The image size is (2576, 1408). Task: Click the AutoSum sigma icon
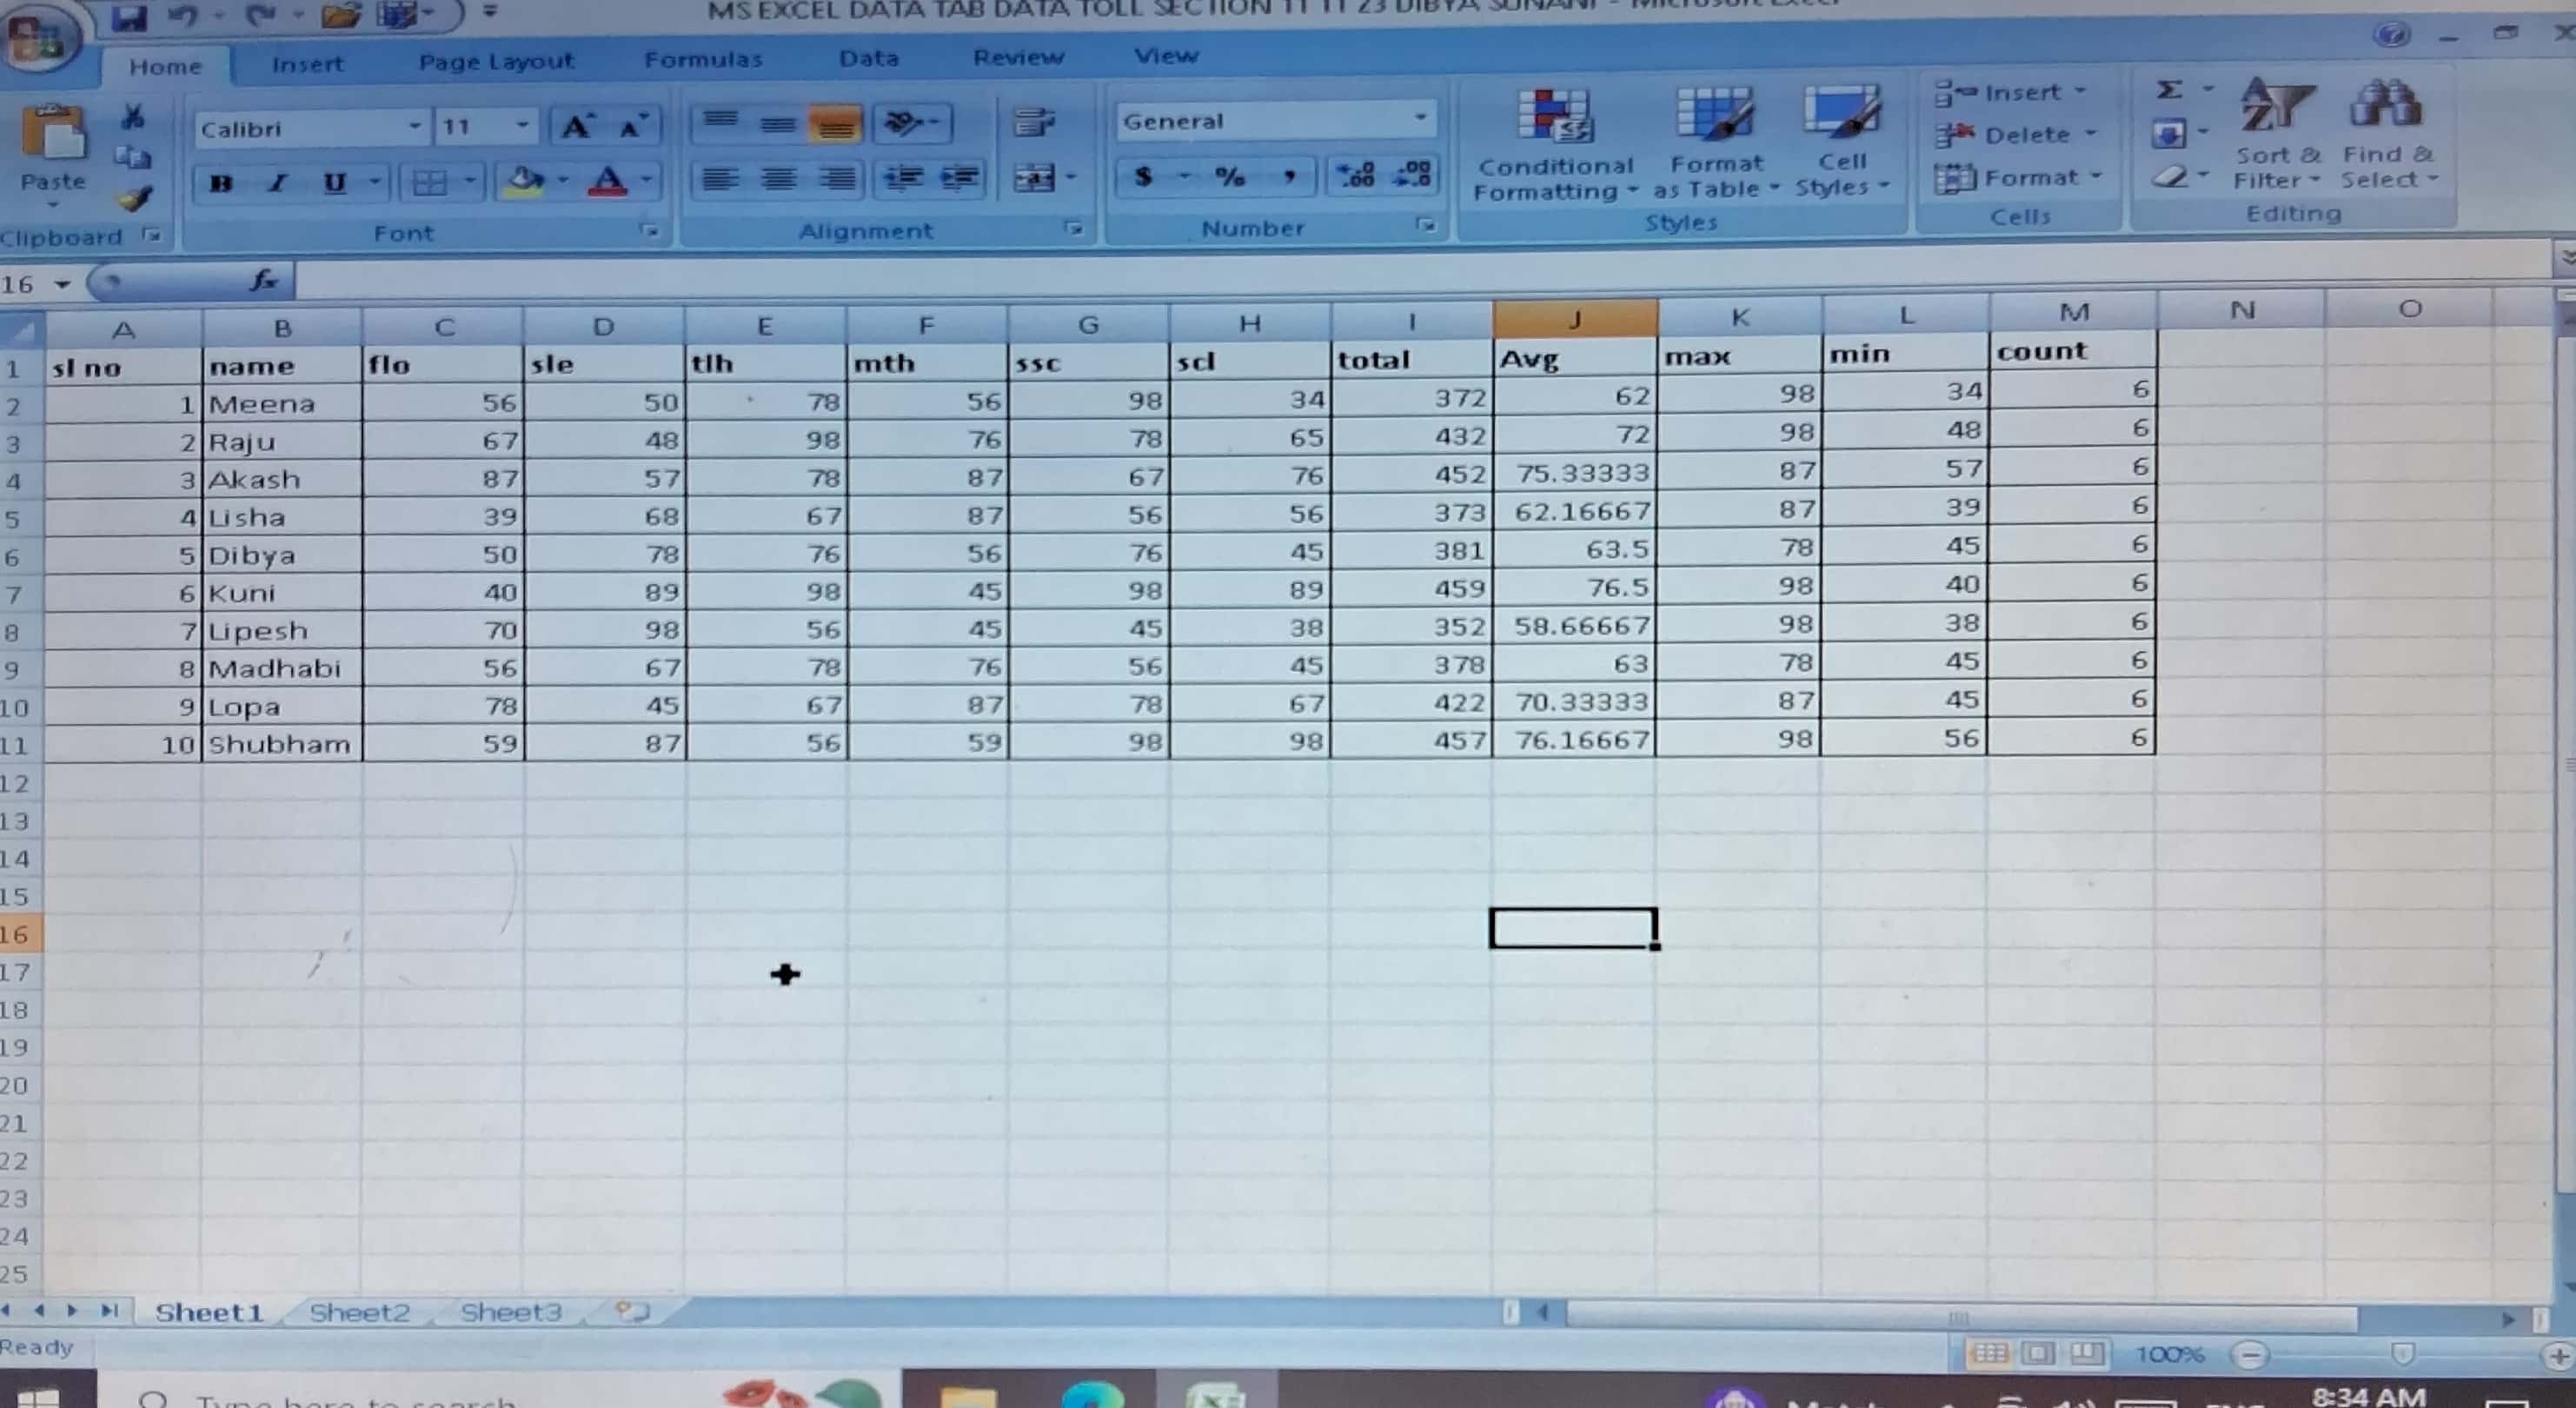pyautogui.click(x=2168, y=91)
